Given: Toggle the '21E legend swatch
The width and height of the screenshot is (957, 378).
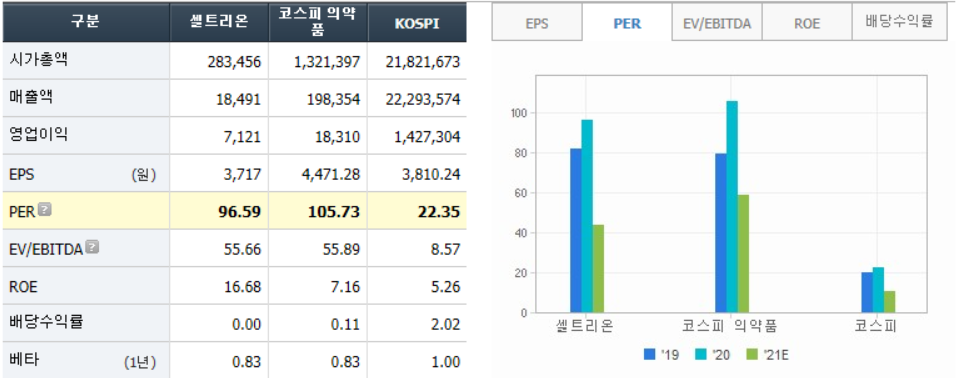Looking at the screenshot, I should [x=751, y=354].
